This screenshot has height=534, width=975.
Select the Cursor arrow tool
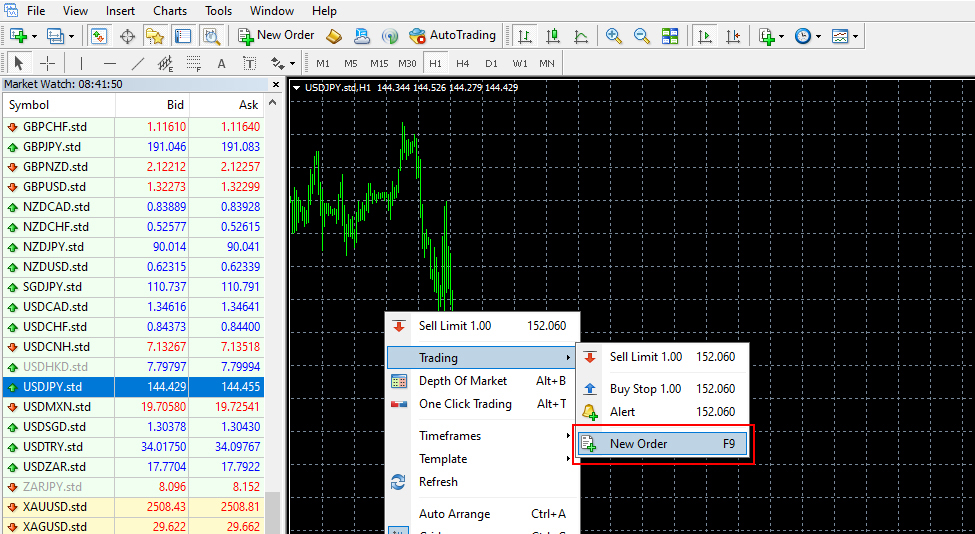pyautogui.click(x=19, y=63)
